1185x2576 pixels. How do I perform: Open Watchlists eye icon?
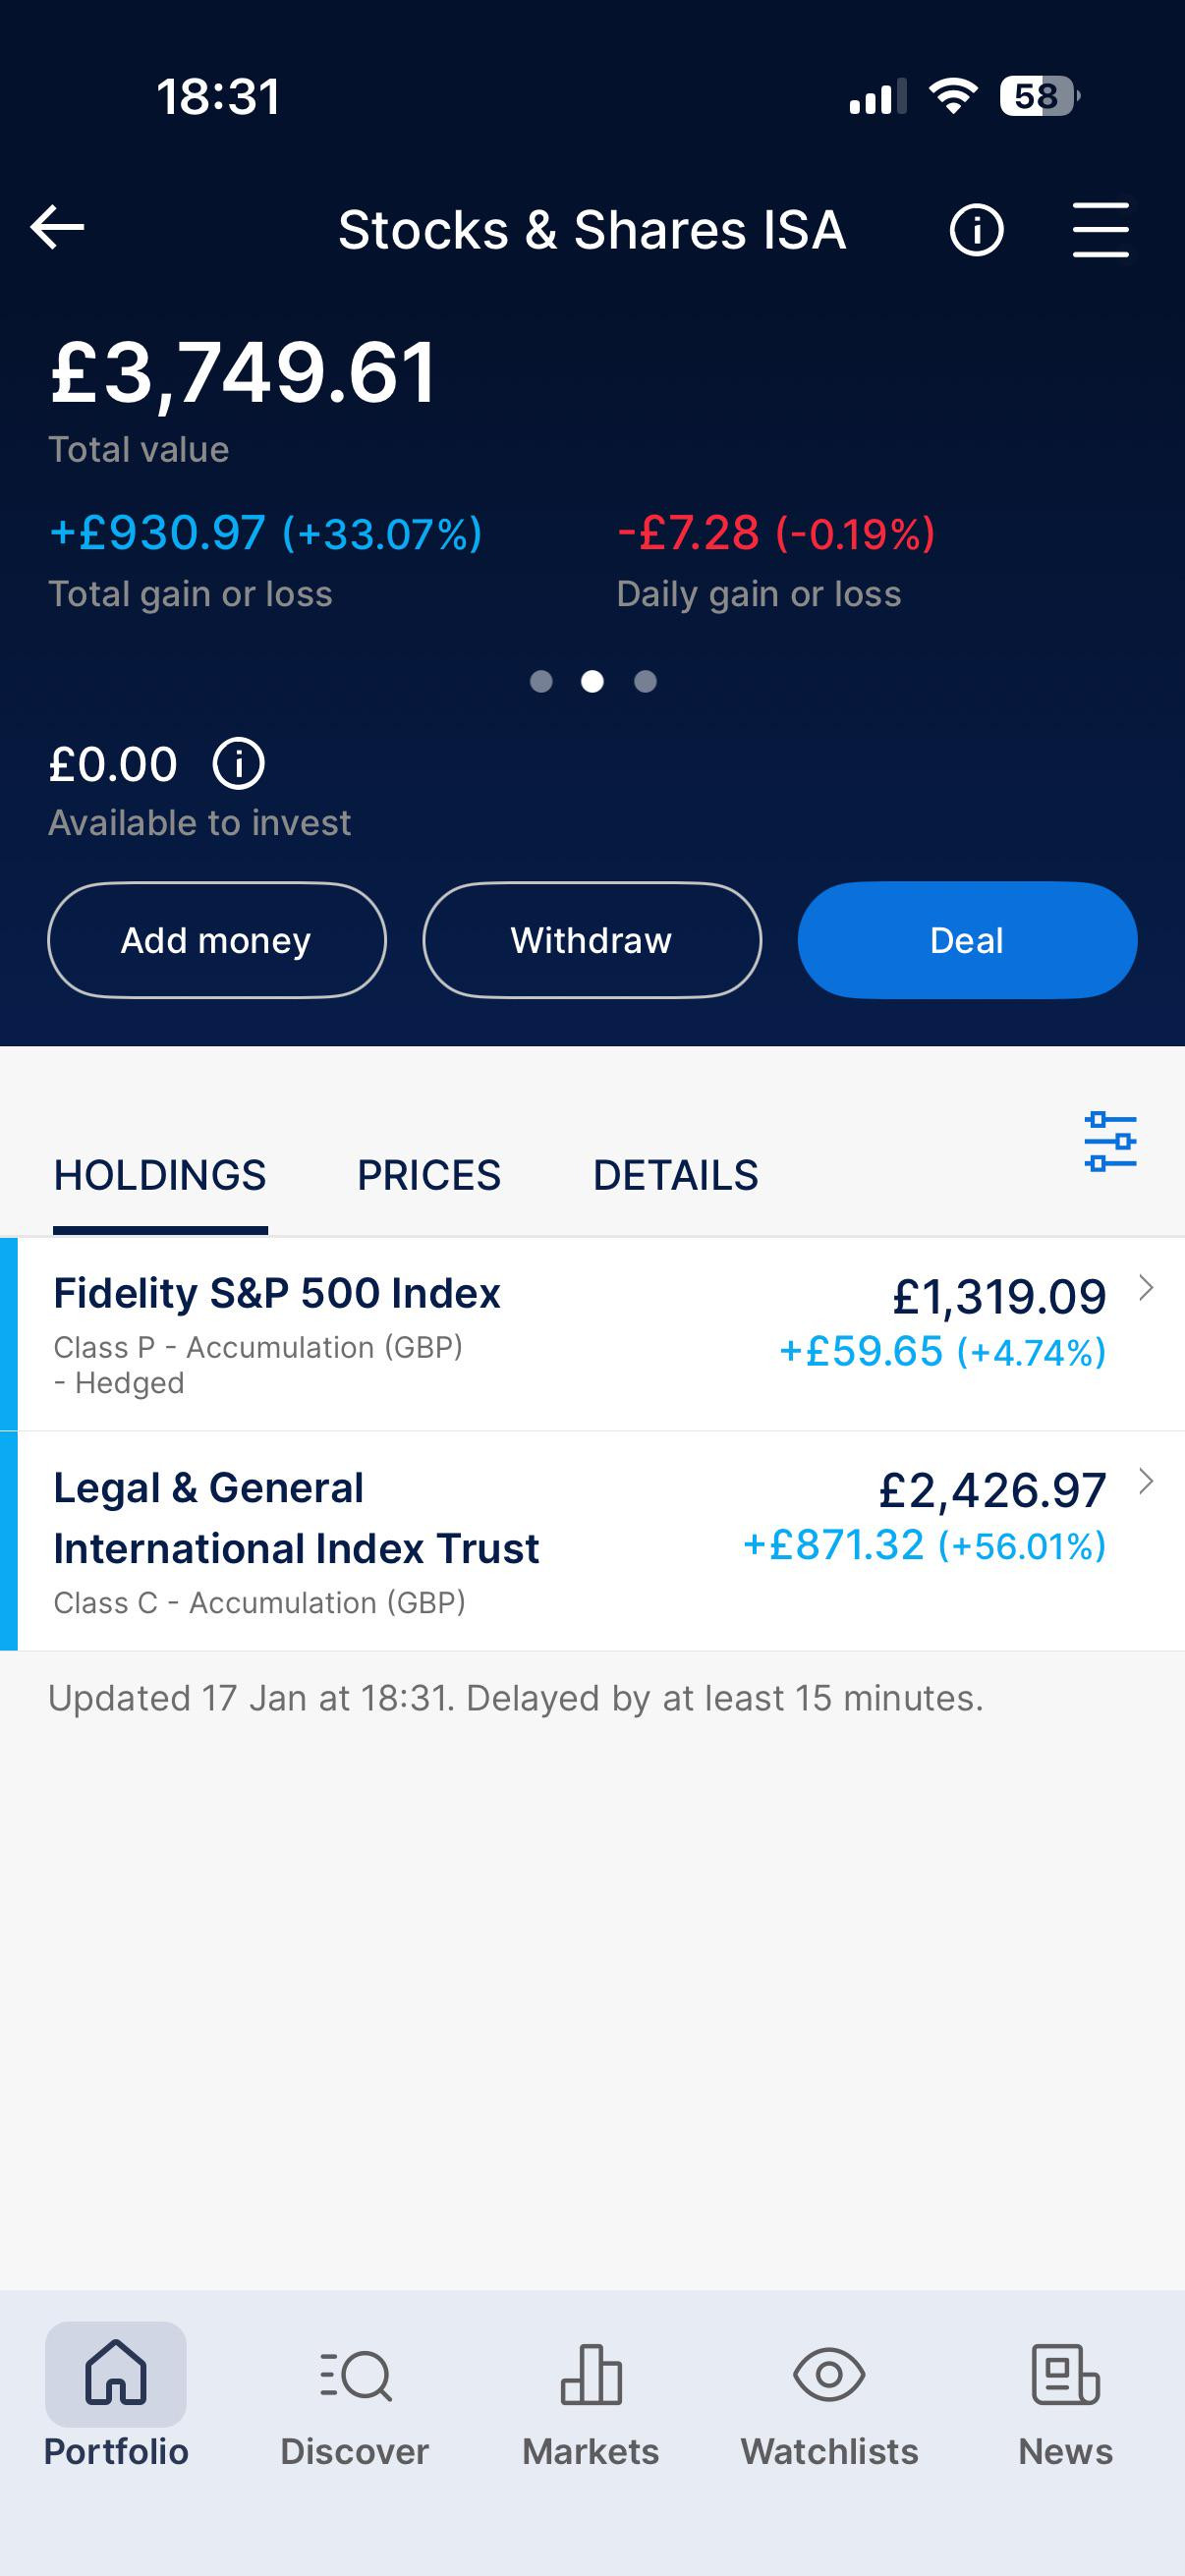pos(829,2374)
